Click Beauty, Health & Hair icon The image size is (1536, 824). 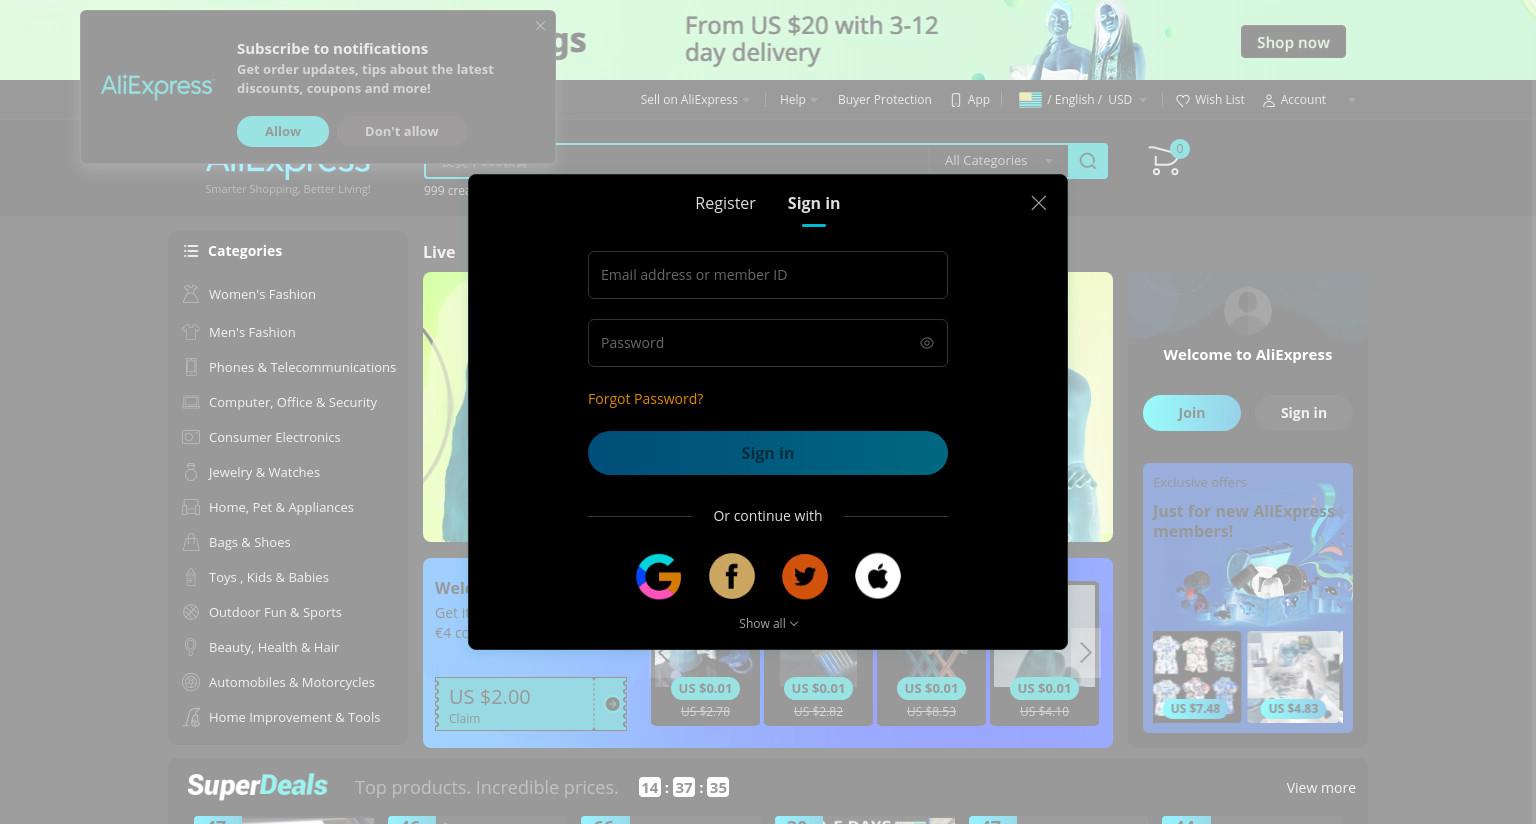(x=191, y=647)
